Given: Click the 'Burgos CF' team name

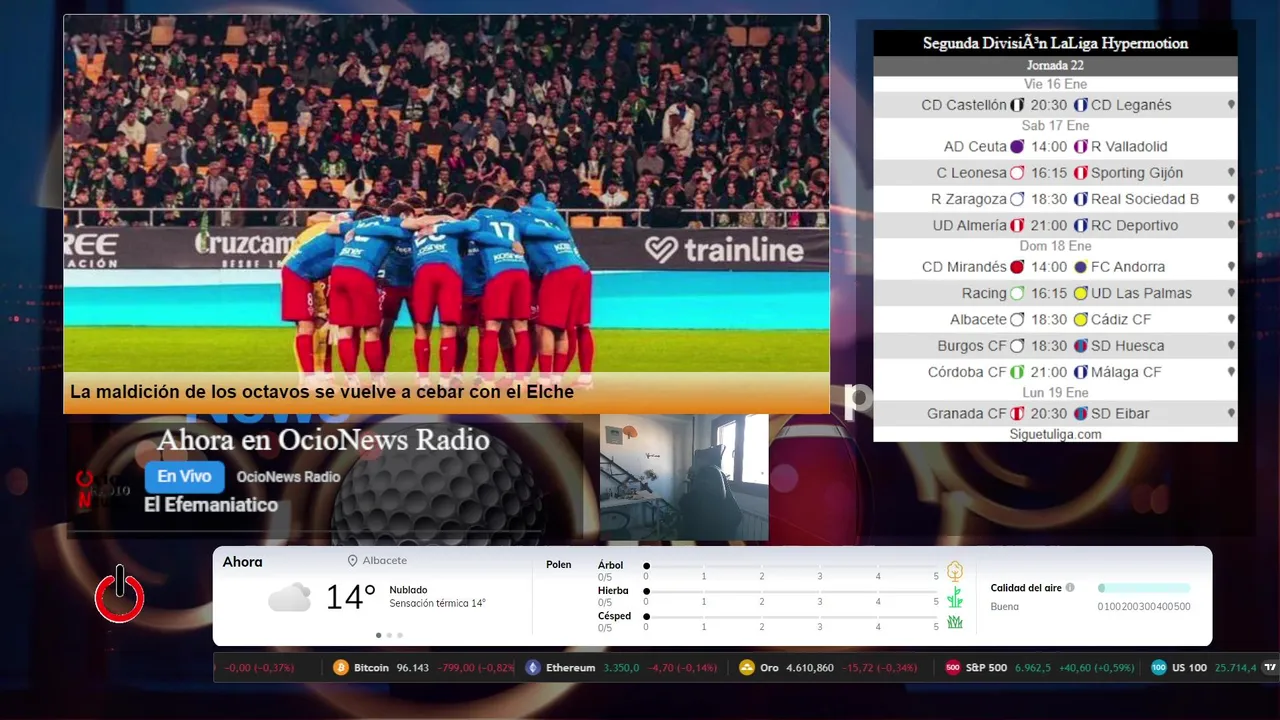Looking at the screenshot, I should click(x=972, y=346).
